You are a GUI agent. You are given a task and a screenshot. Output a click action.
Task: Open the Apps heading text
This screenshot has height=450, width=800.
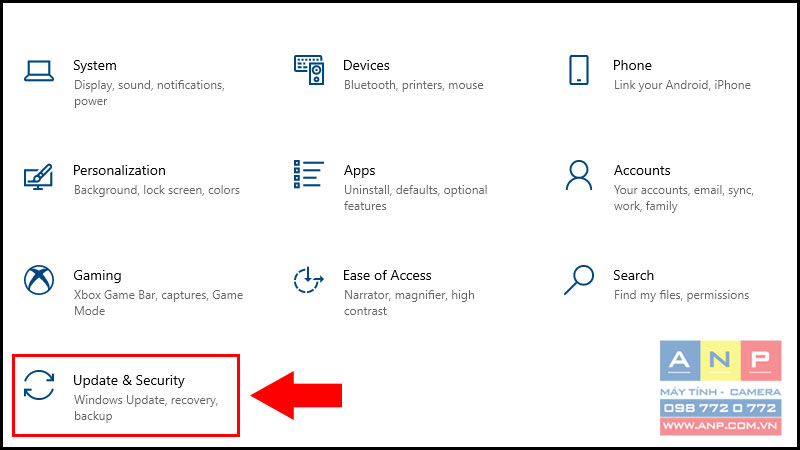coord(360,171)
